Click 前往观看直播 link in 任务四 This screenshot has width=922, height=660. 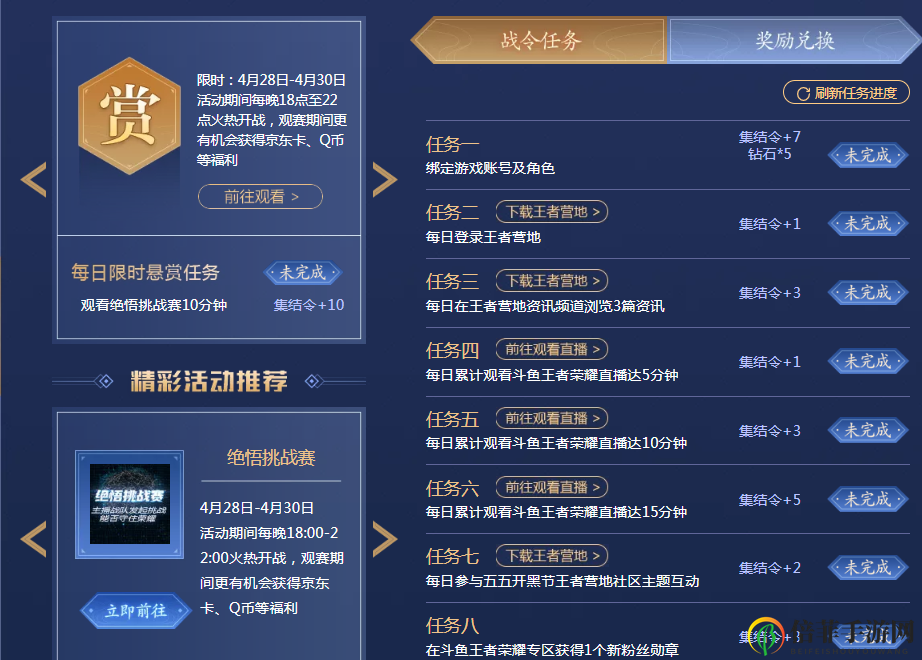[552, 349]
